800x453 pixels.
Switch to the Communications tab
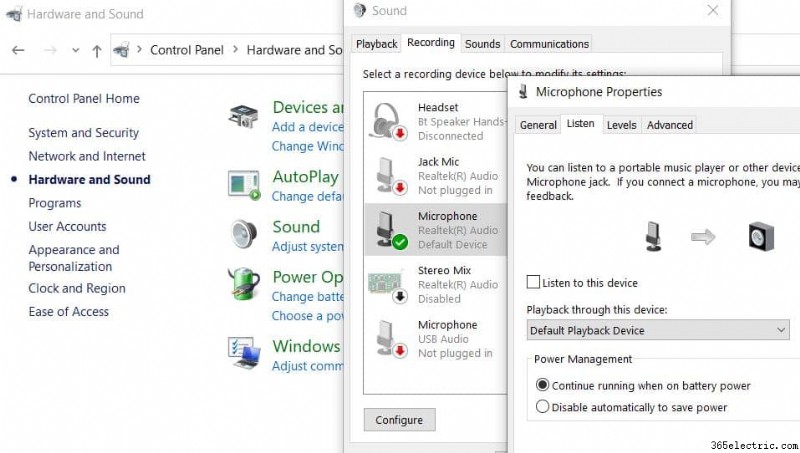(x=549, y=44)
